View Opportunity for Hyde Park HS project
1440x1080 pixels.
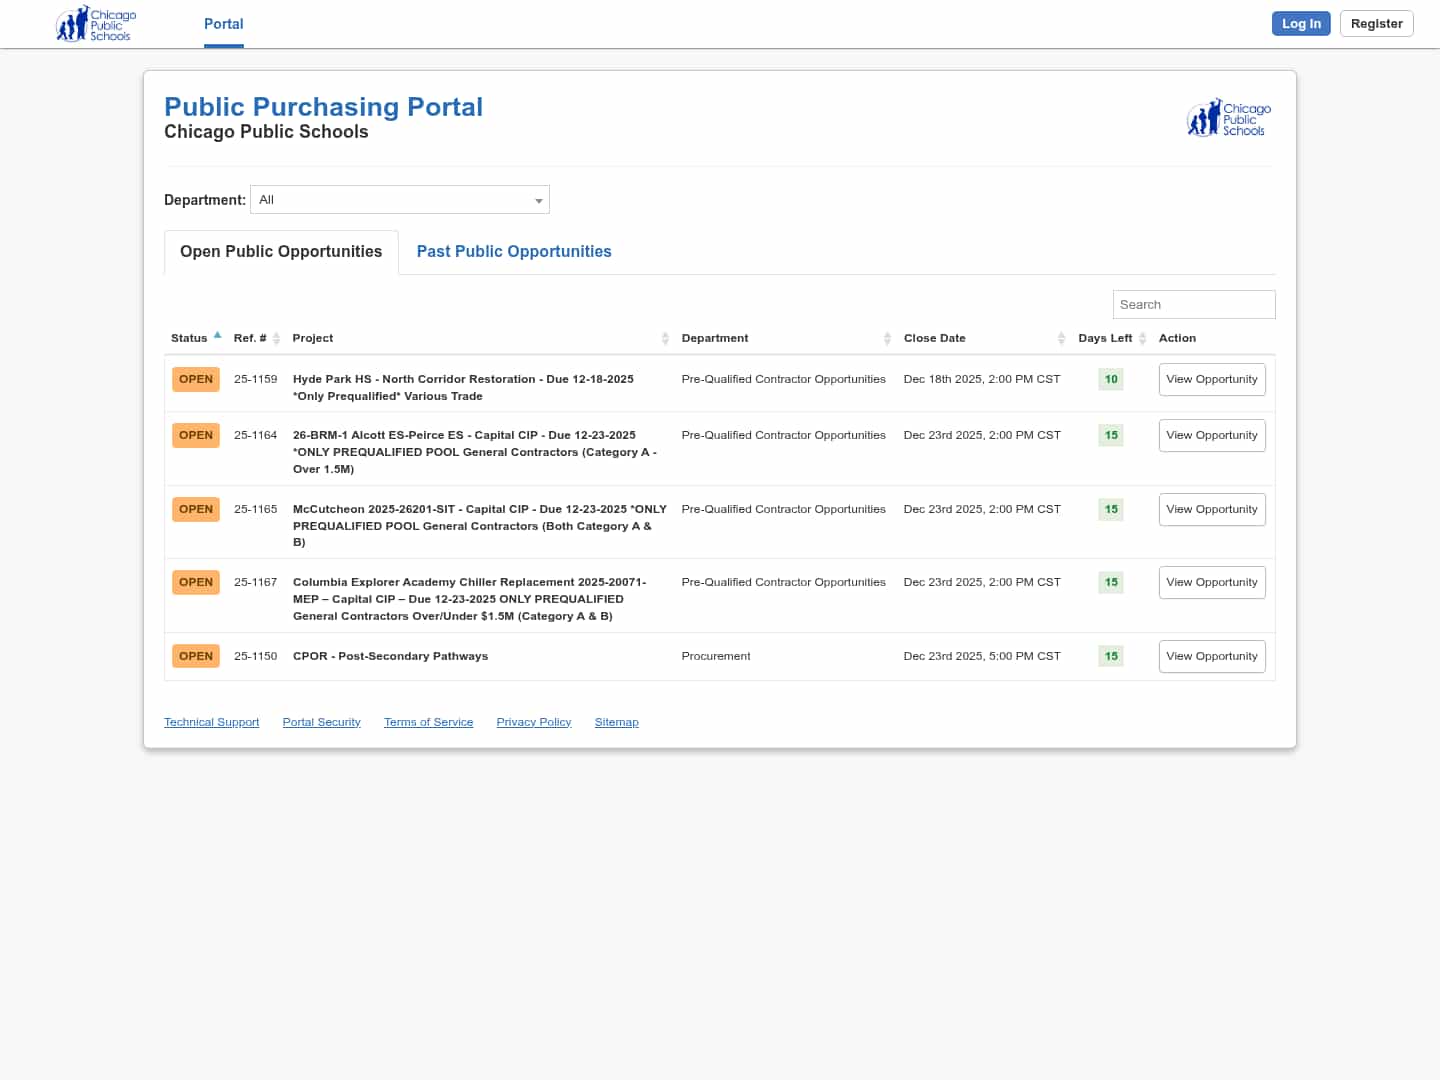1211,380
